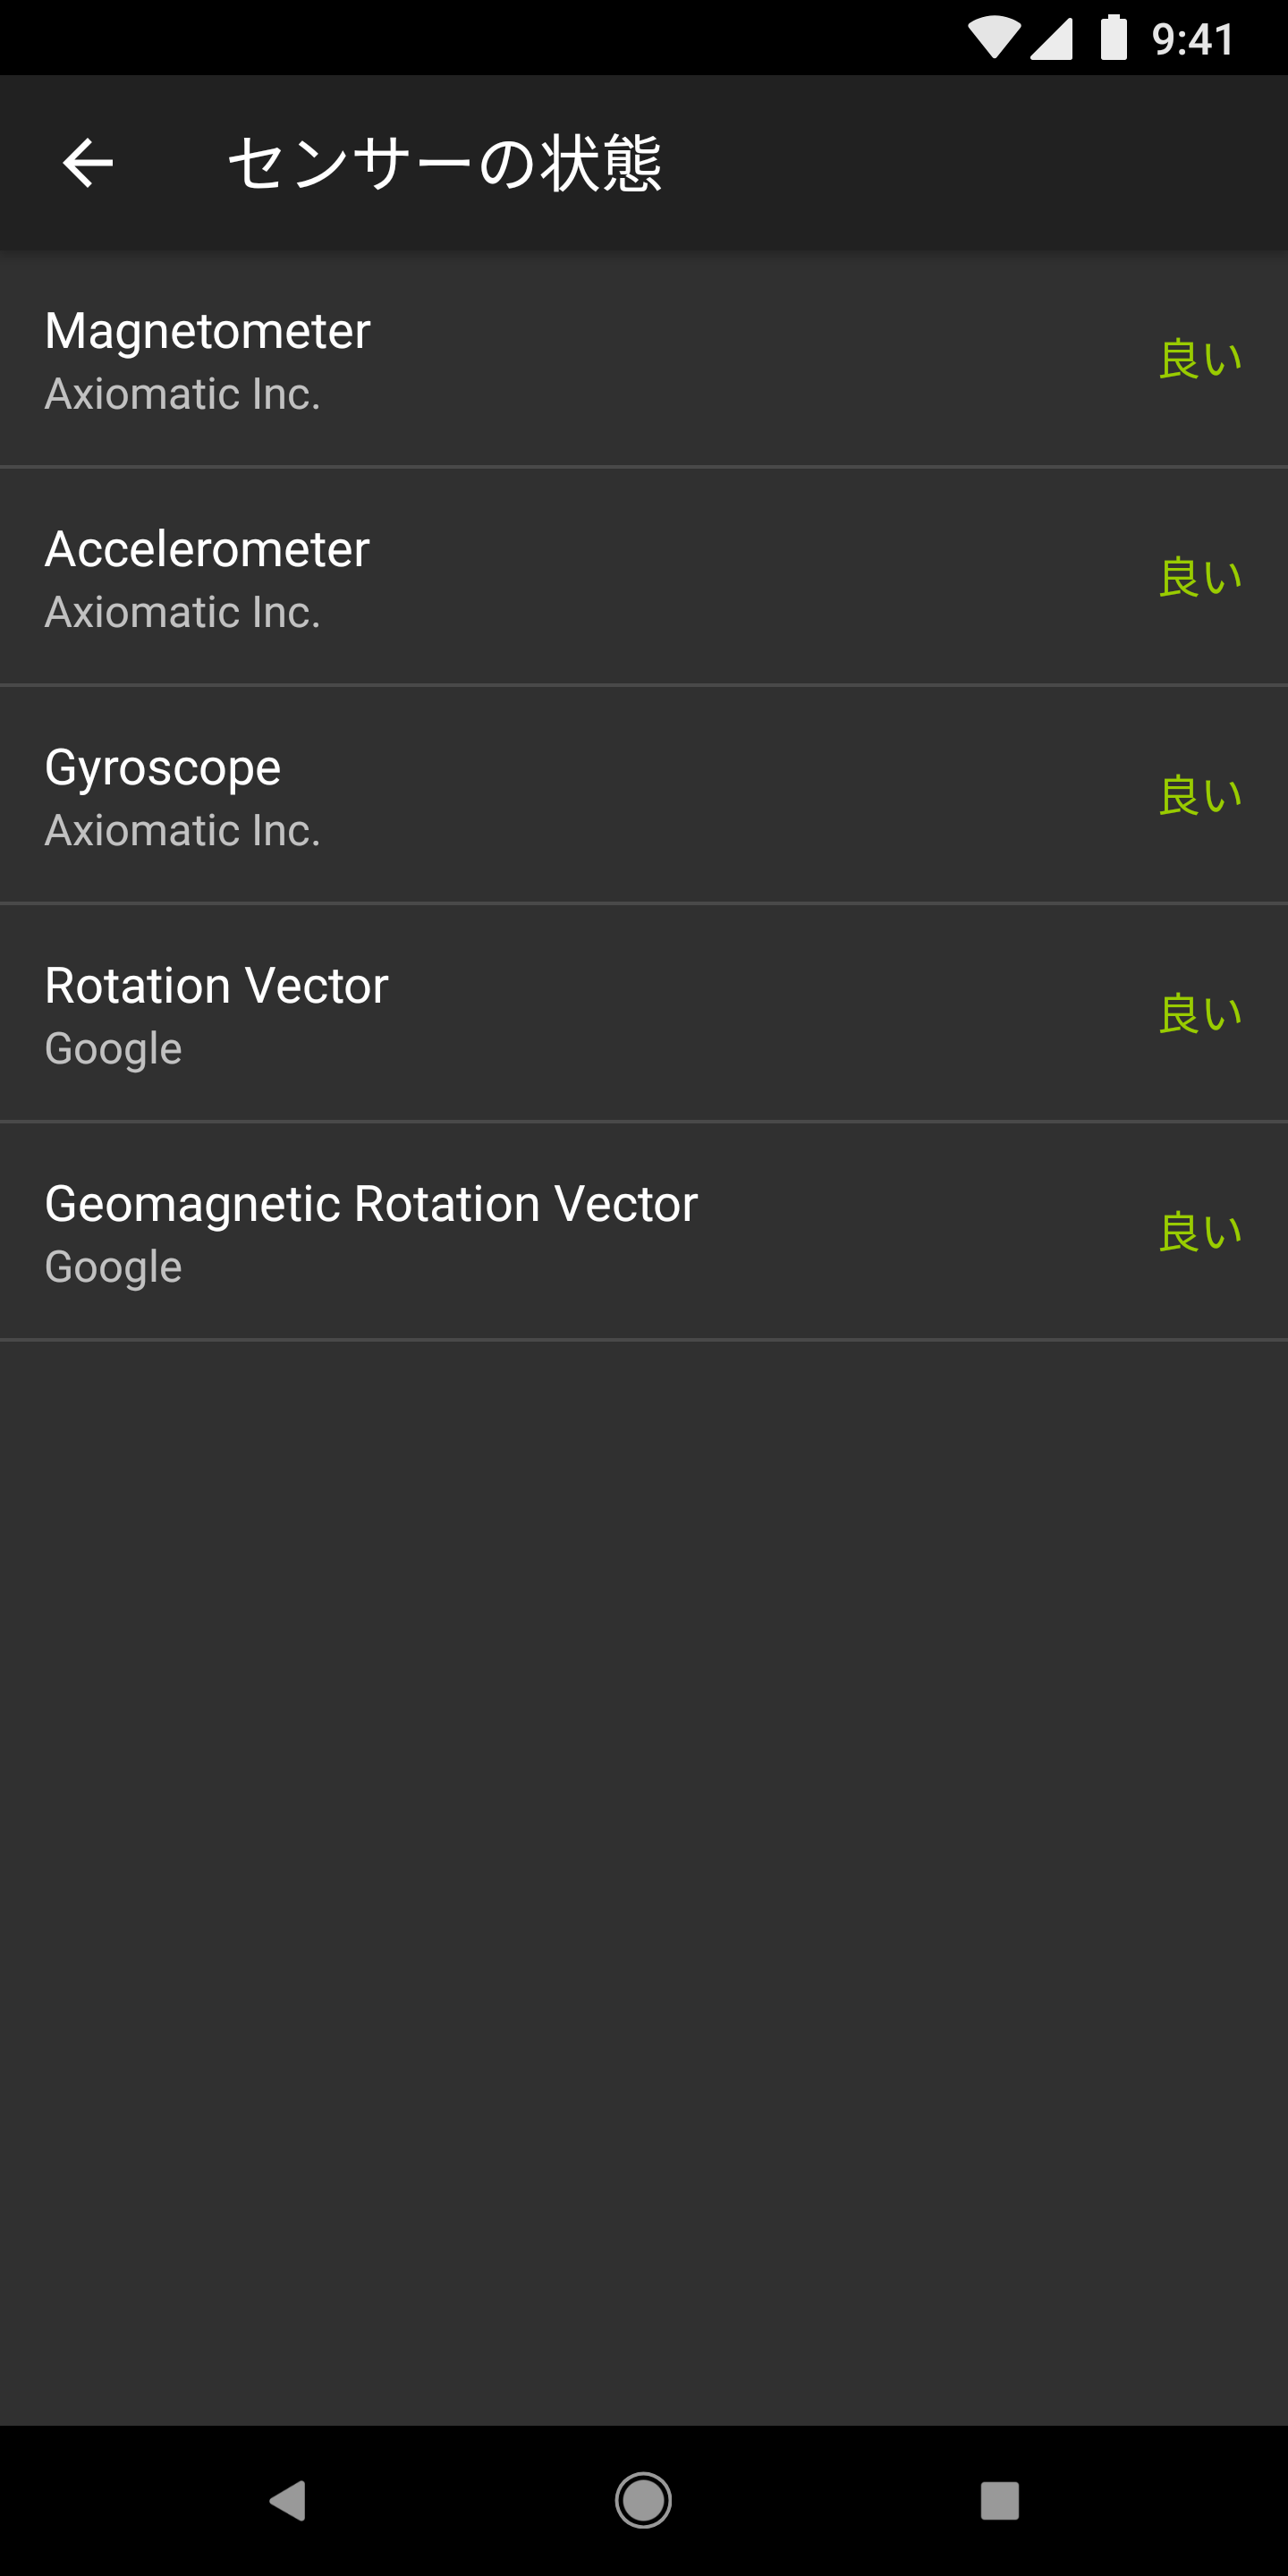Open the Magnetometer sensor entry
This screenshot has height=2576, width=1288.
644,359
